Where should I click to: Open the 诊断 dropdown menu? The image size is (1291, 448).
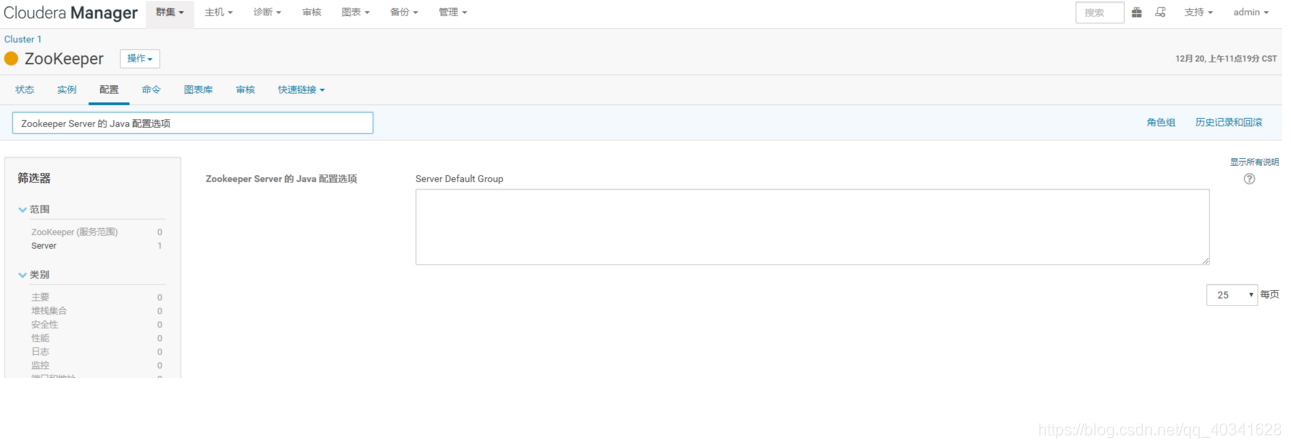(x=267, y=12)
